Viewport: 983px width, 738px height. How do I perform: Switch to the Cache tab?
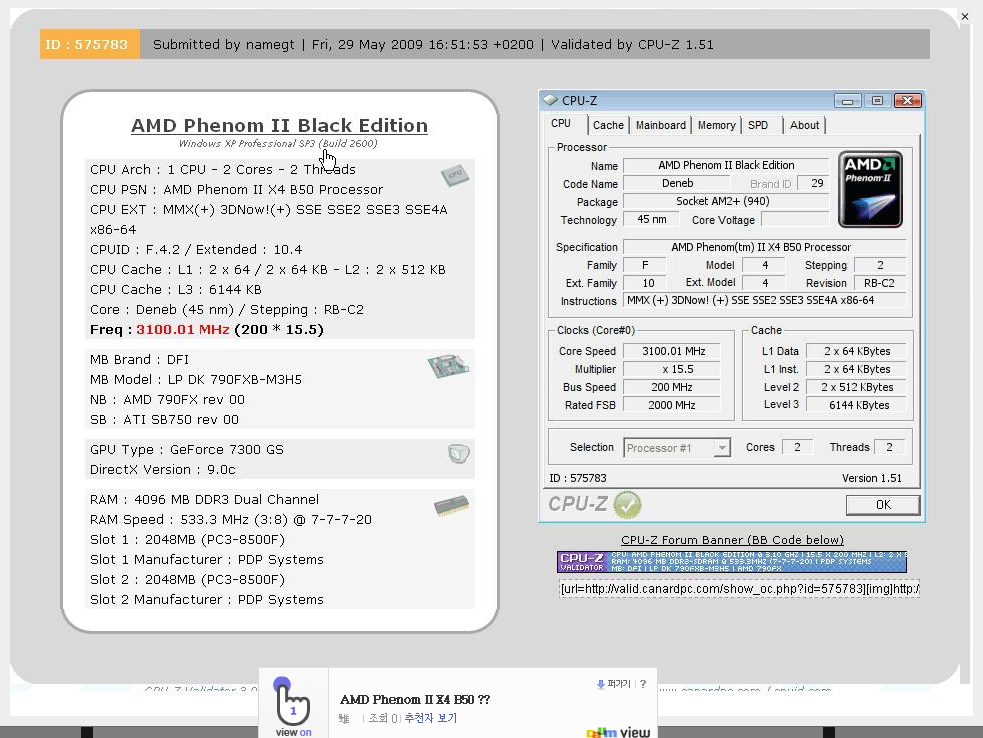tap(608, 125)
